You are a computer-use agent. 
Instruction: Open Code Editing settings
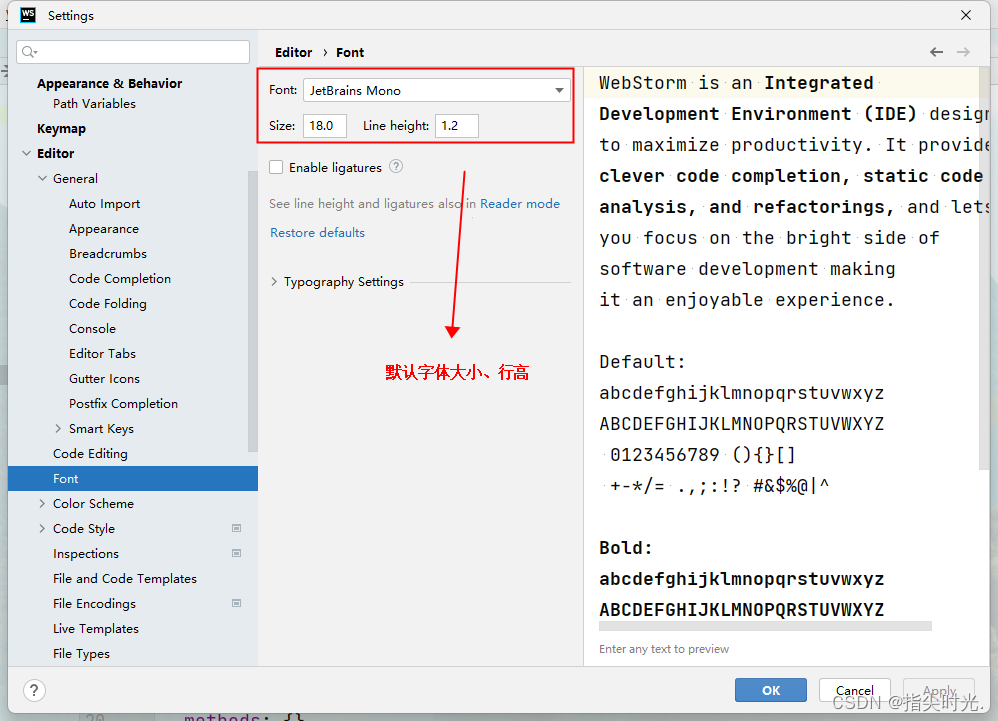click(90, 454)
